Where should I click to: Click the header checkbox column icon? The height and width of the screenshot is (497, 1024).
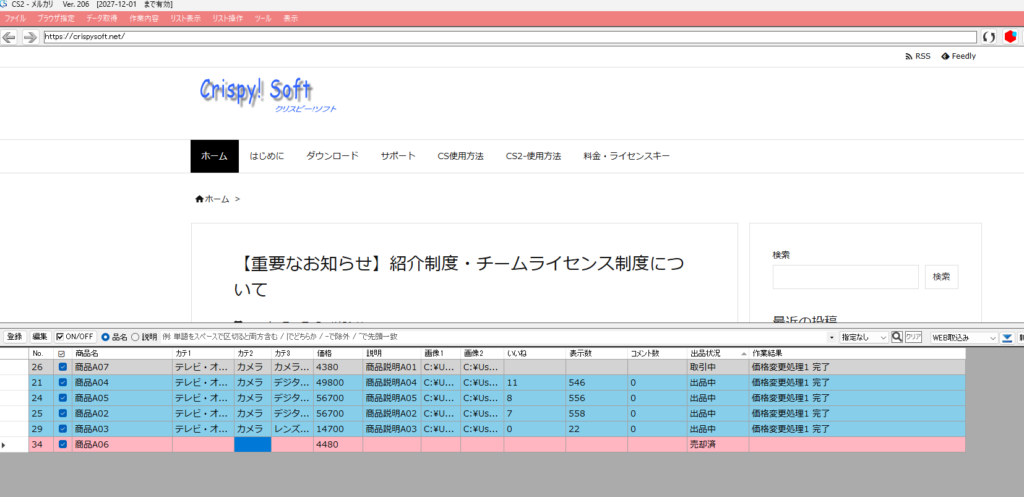pyautogui.click(x=62, y=353)
